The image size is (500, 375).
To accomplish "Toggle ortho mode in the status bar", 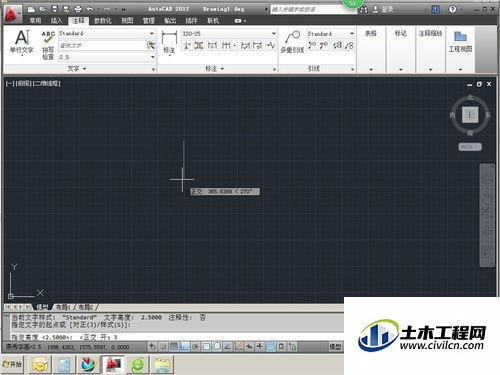I will click(x=184, y=347).
